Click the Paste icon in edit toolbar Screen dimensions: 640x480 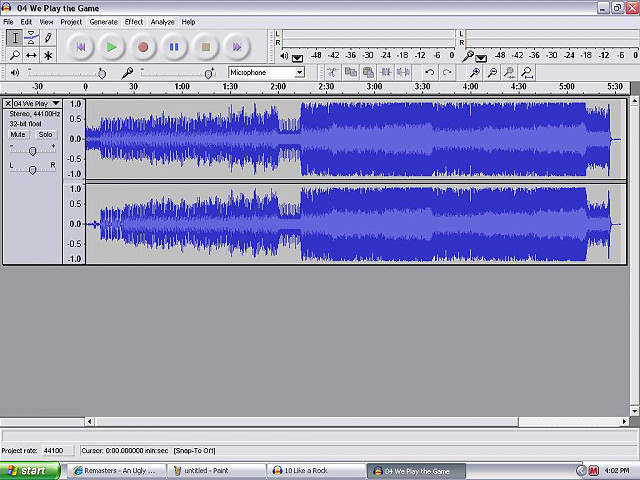368,73
